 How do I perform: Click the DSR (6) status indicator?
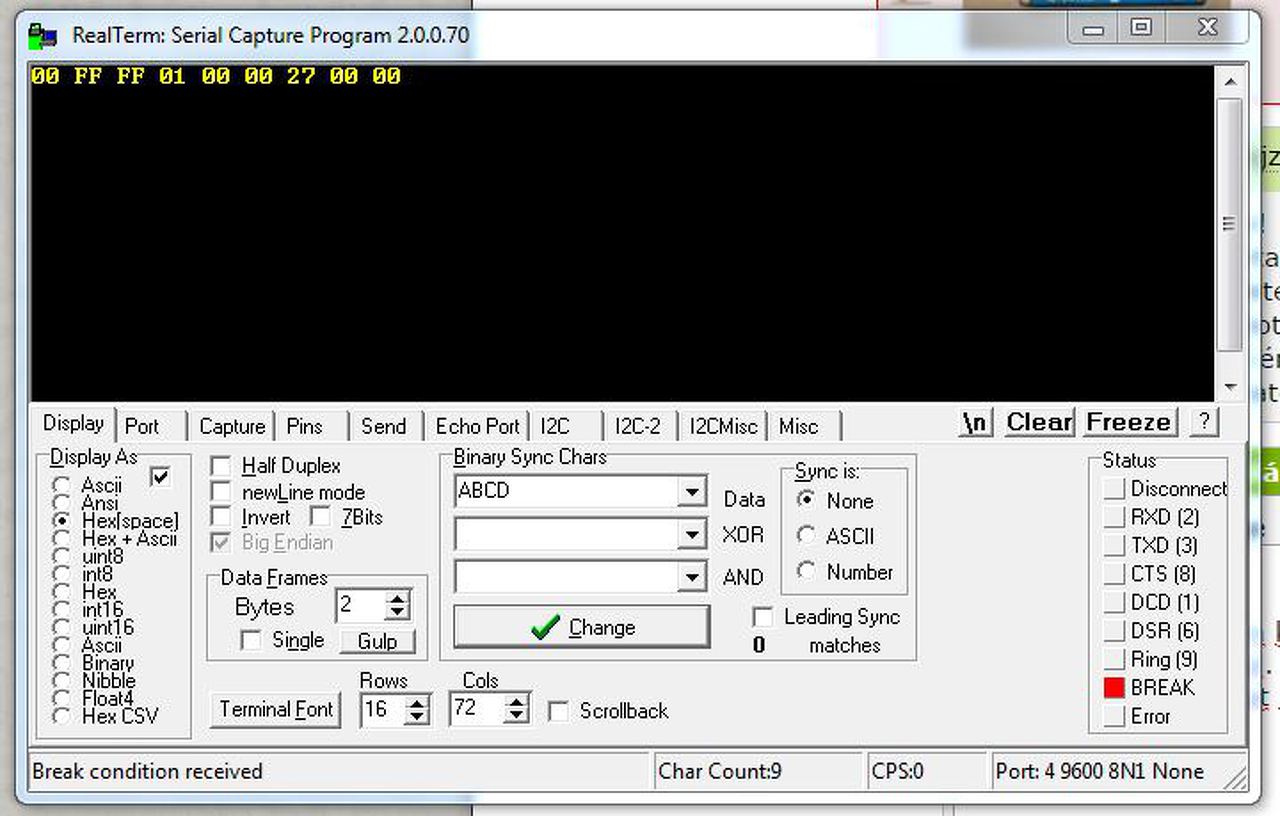[x=1114, y=631]
